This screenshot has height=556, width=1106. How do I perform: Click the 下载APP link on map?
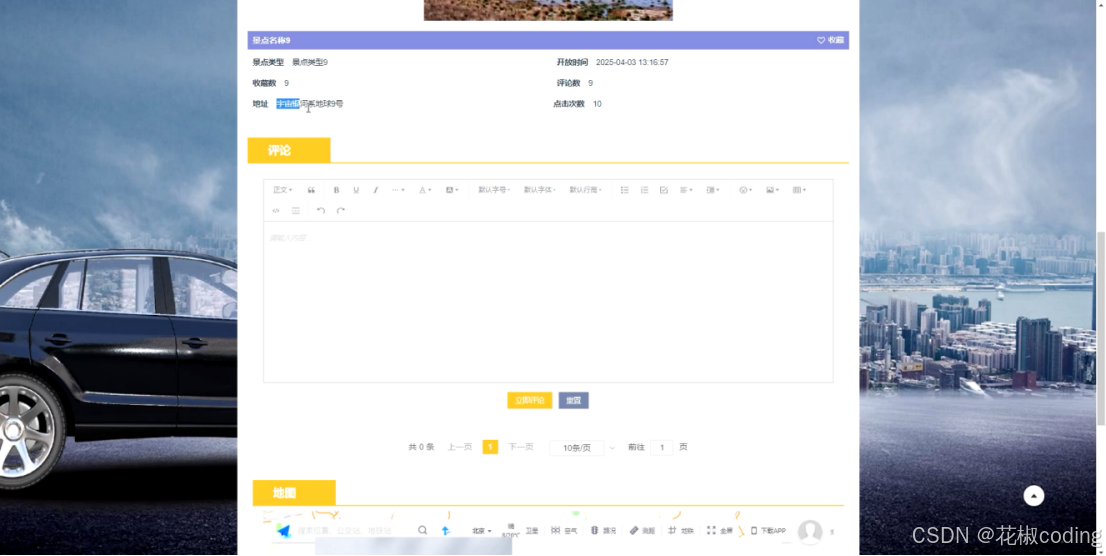click(x=768, y=531)
